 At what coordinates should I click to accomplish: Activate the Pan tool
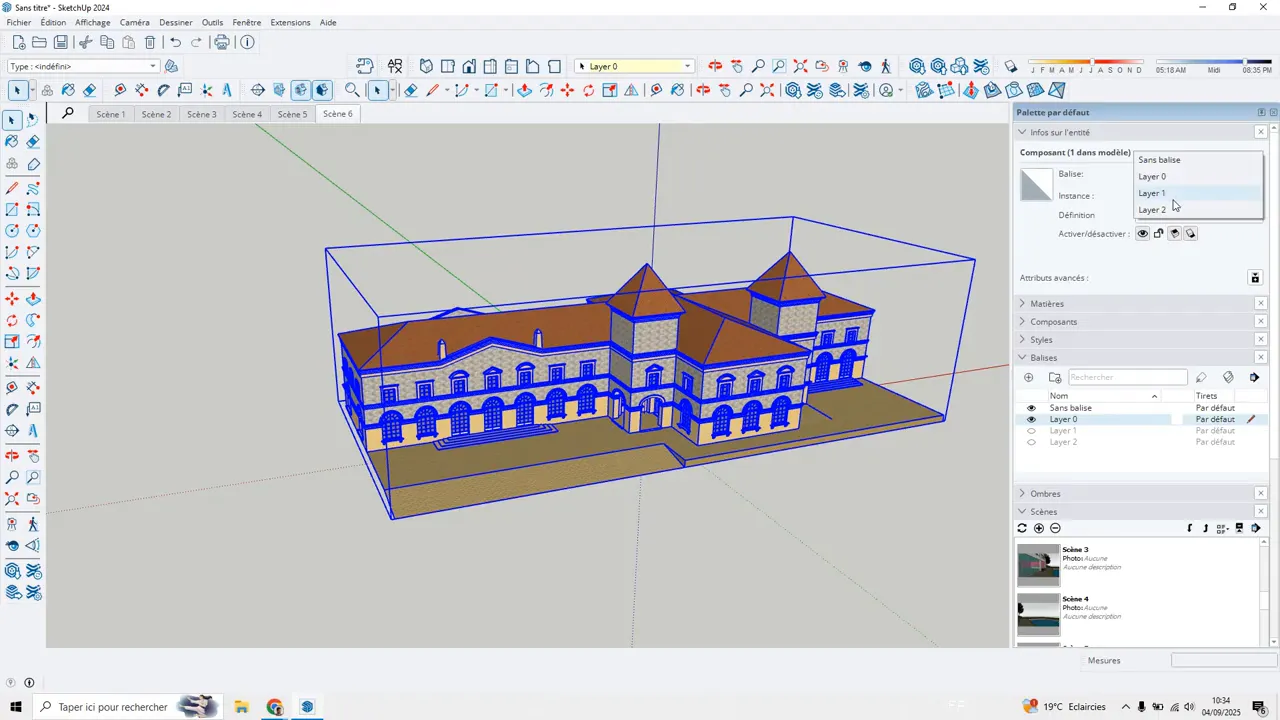[33, 456]
